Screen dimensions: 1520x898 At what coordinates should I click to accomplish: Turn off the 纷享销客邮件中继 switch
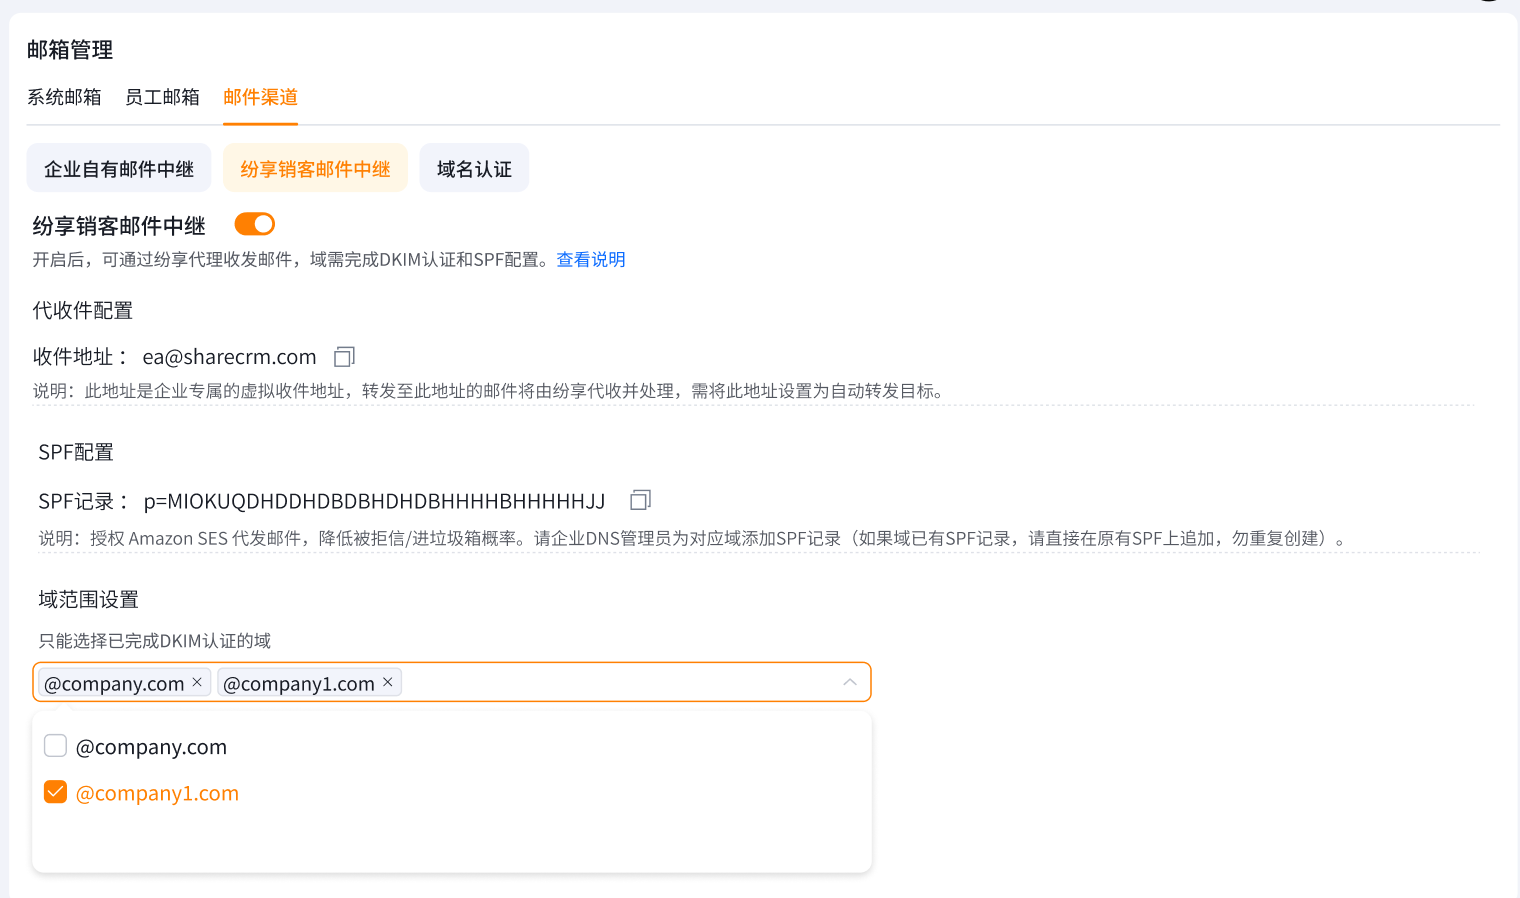click(254, 224)
